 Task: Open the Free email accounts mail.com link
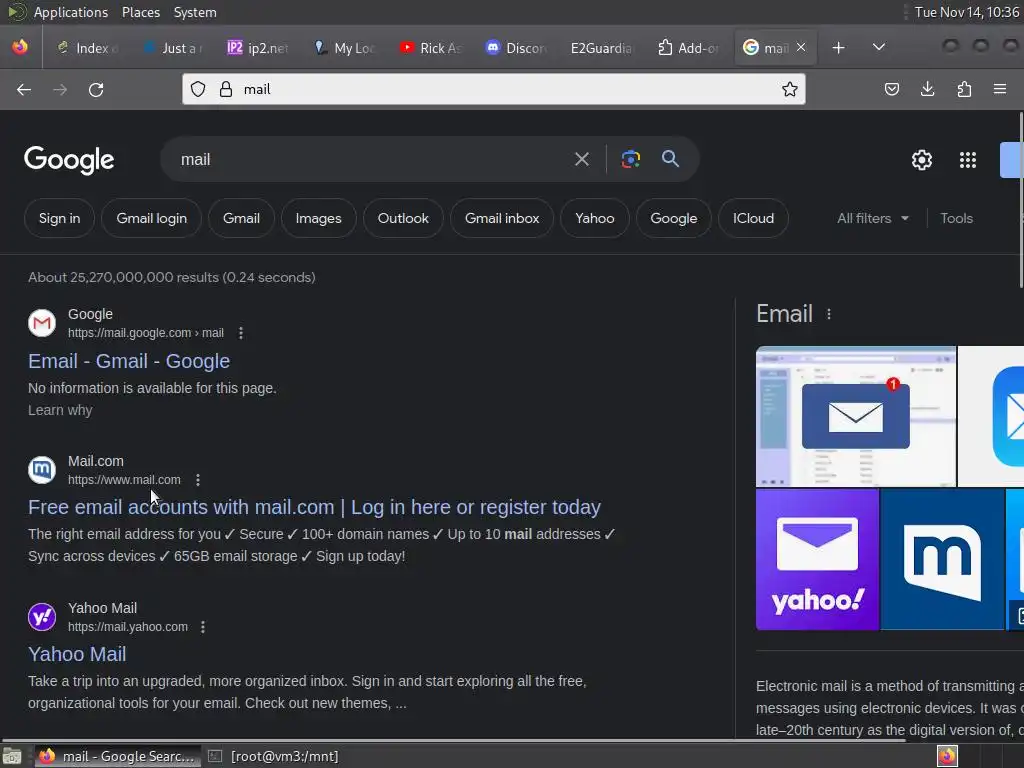pyautogui.click(x=314, y=507)
